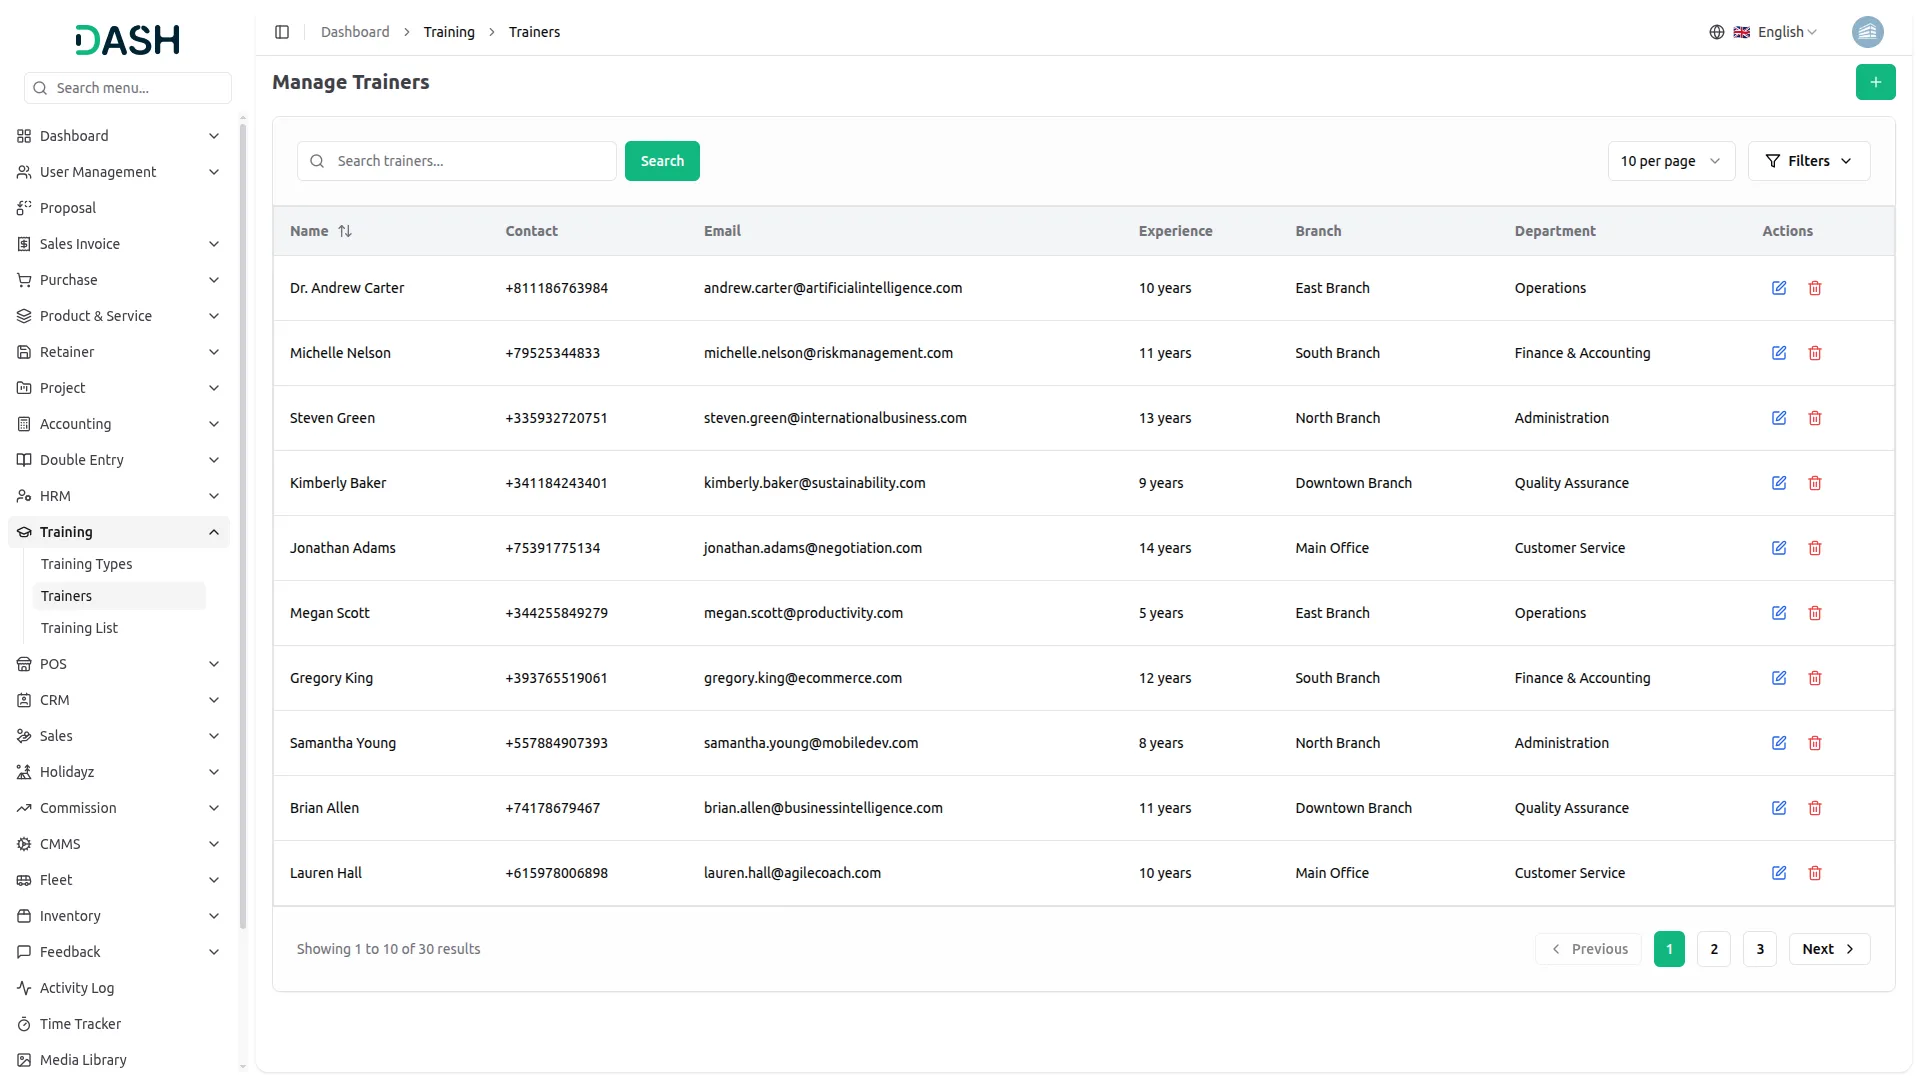Go to Next page of results

[x=1829, y=949]
